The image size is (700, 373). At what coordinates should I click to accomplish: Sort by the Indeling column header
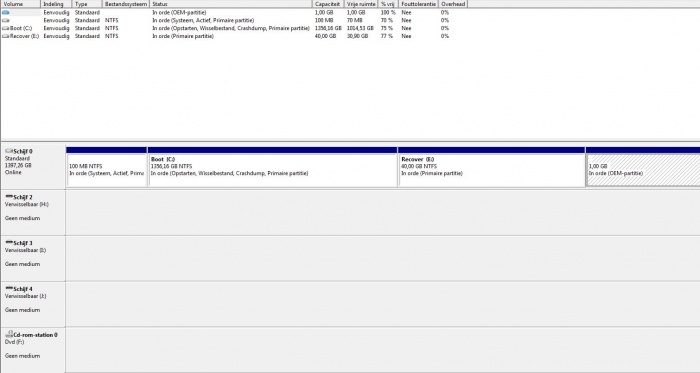[56, 4]
